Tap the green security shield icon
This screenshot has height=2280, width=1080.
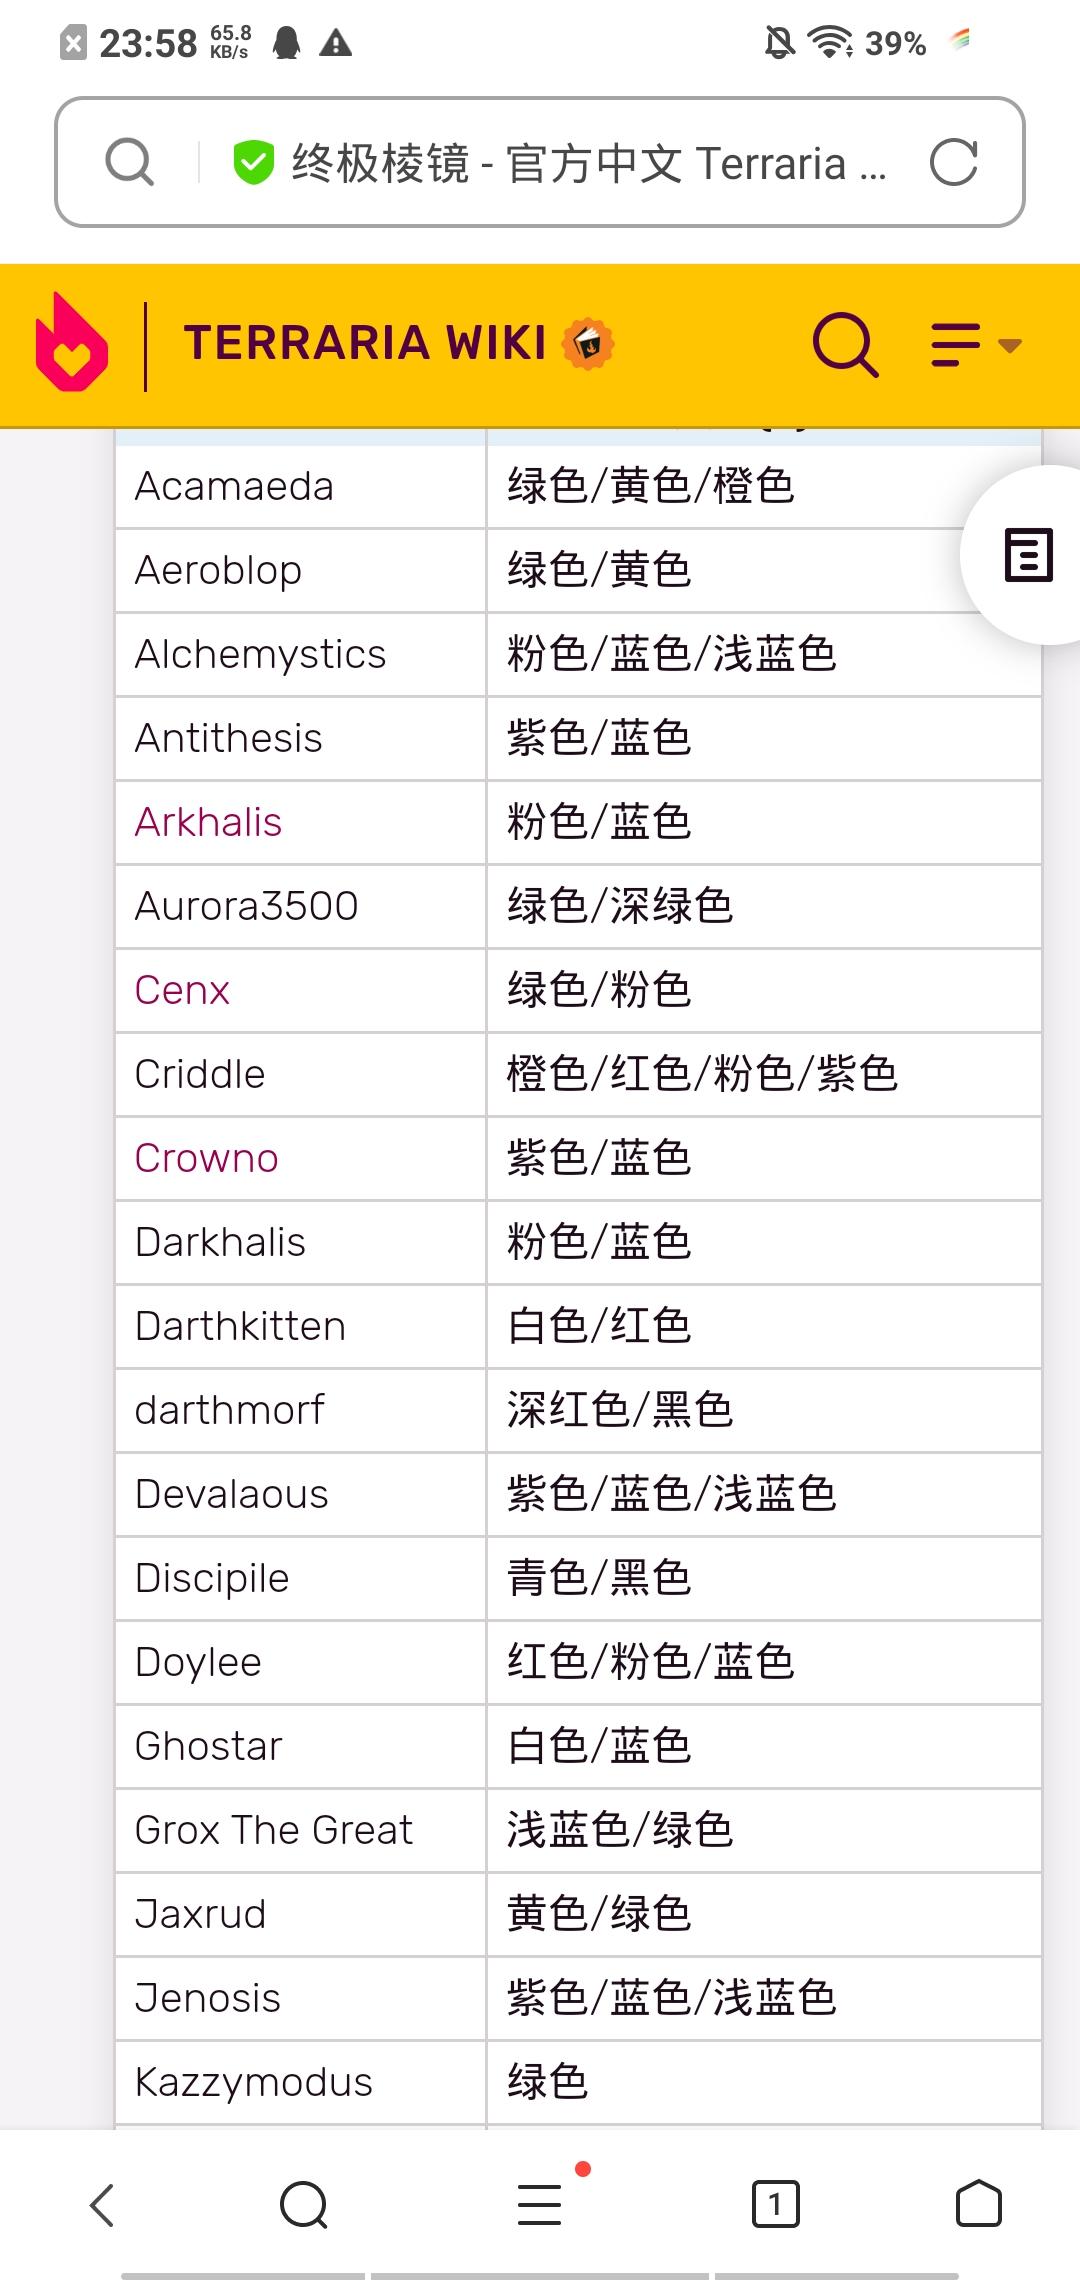coord(253,162)
